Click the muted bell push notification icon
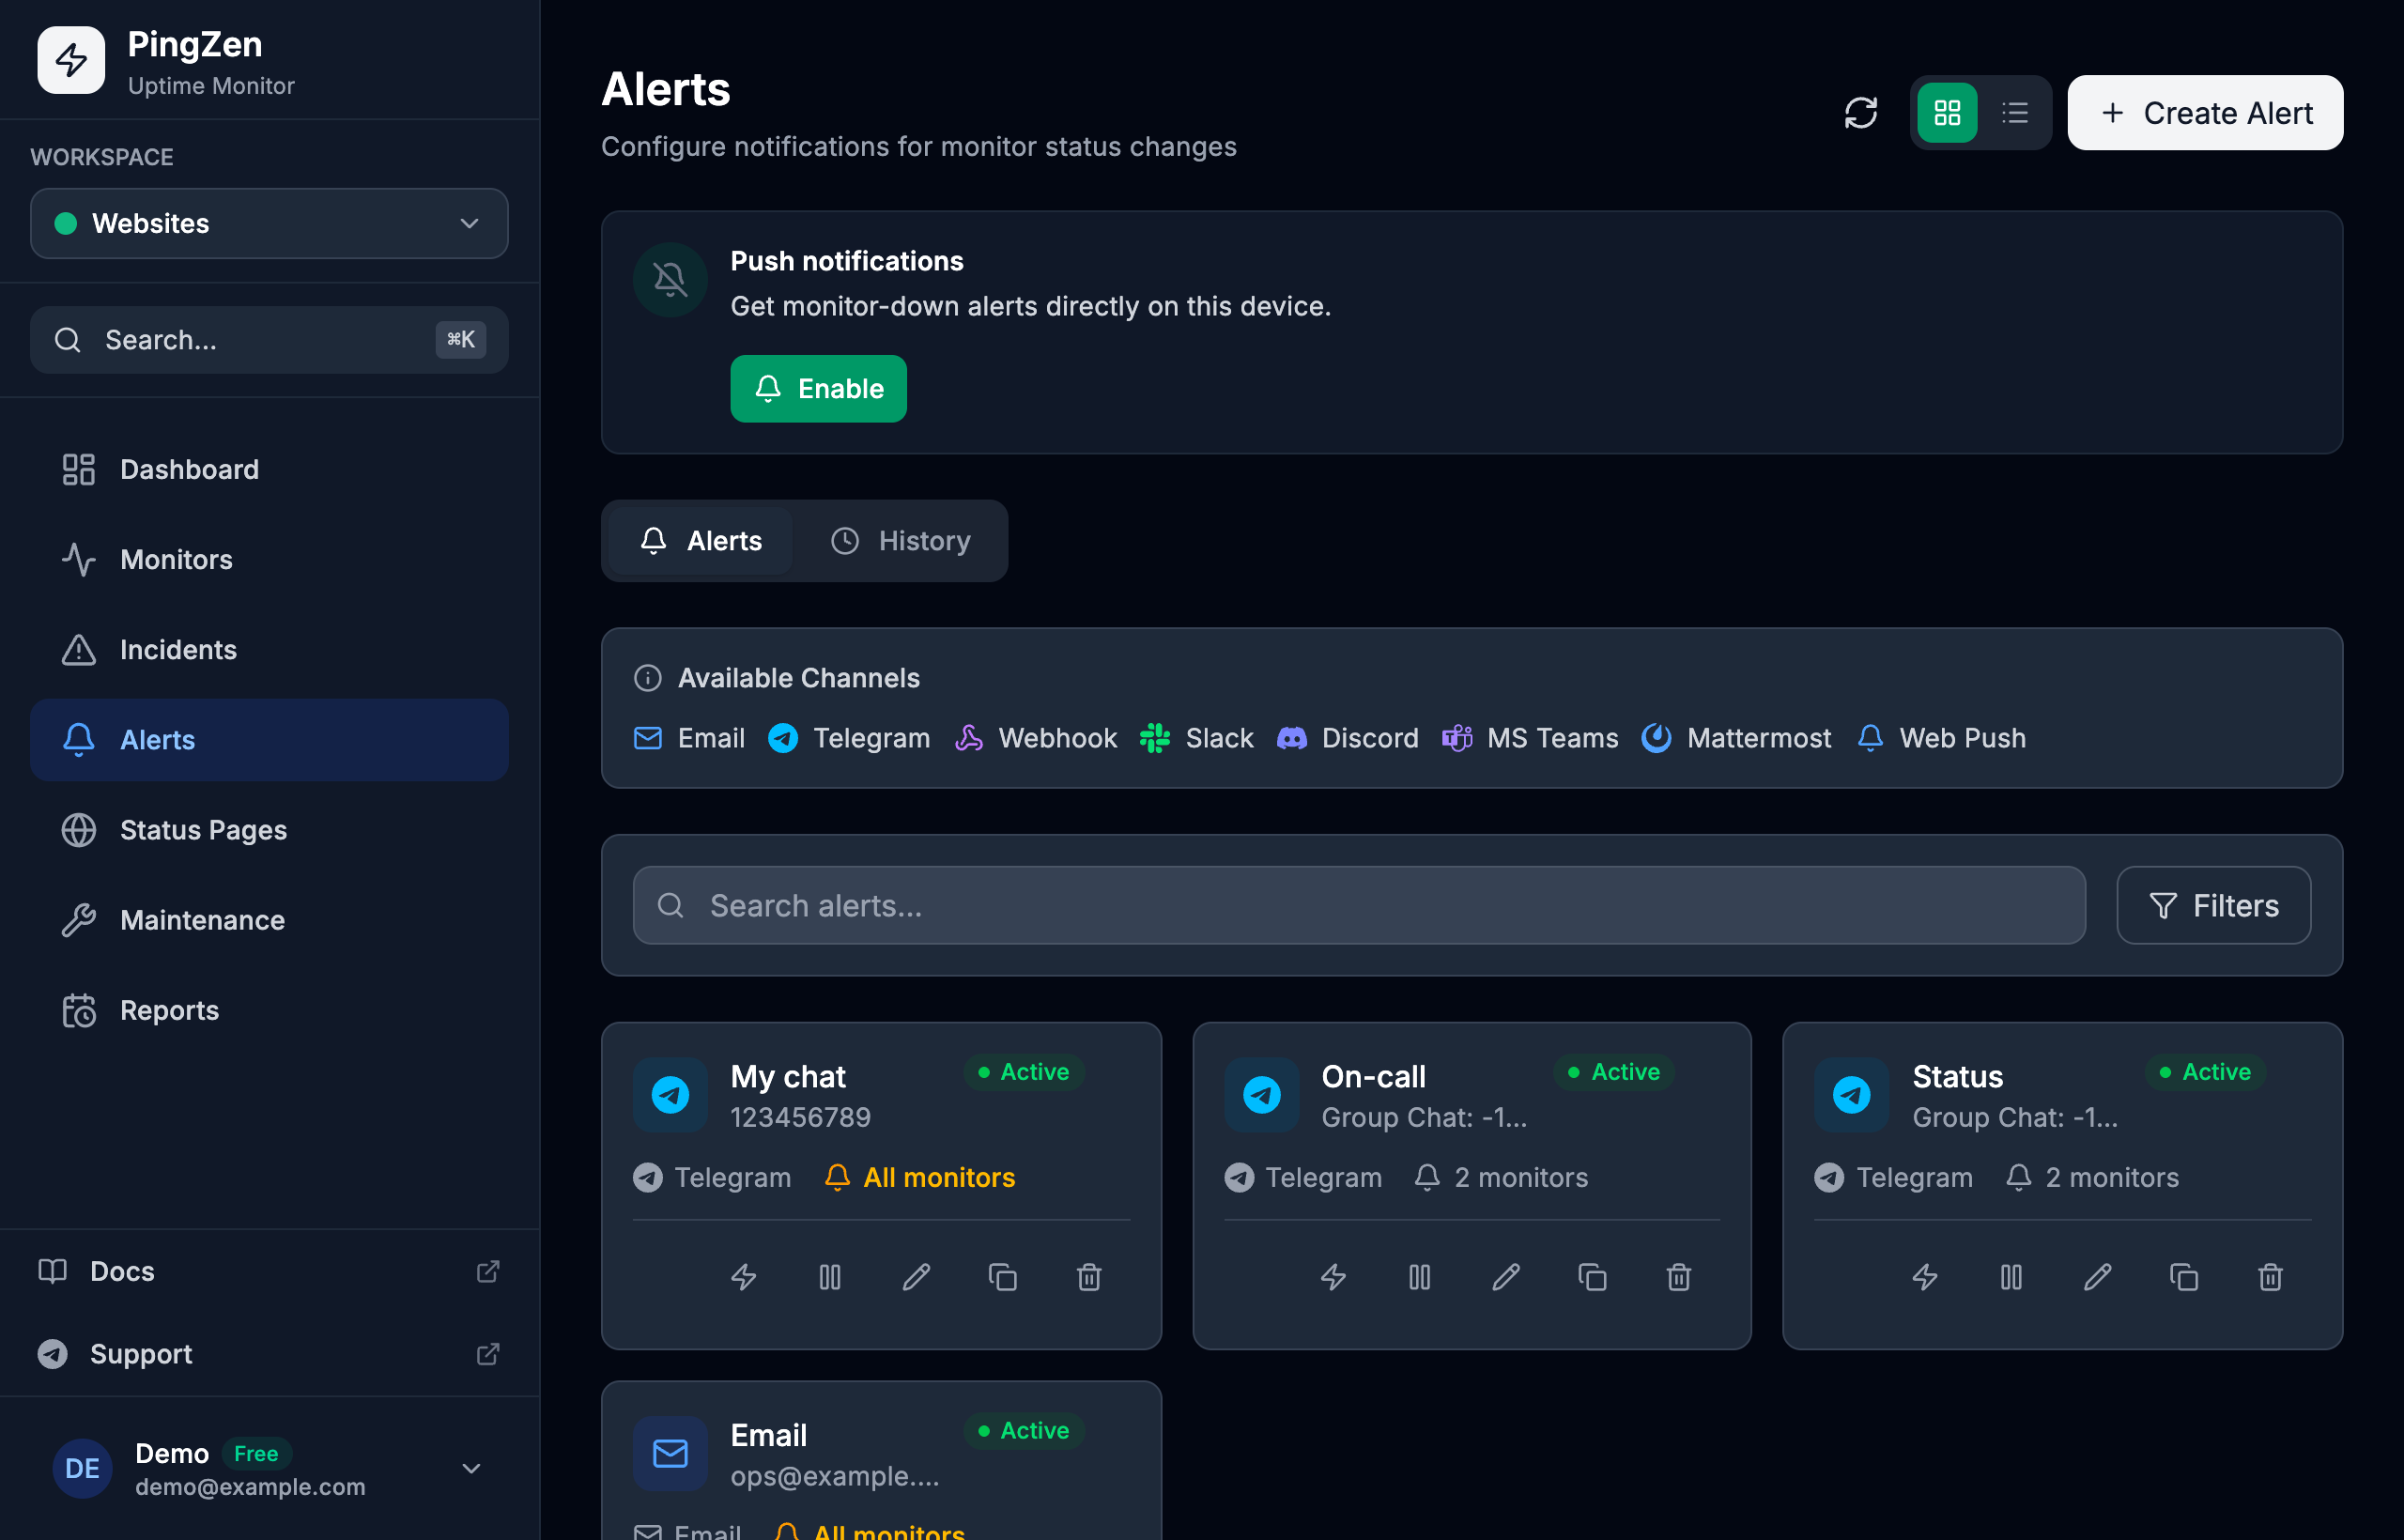This screenshot has width=2404, height=1540. (x=670, y=280)
